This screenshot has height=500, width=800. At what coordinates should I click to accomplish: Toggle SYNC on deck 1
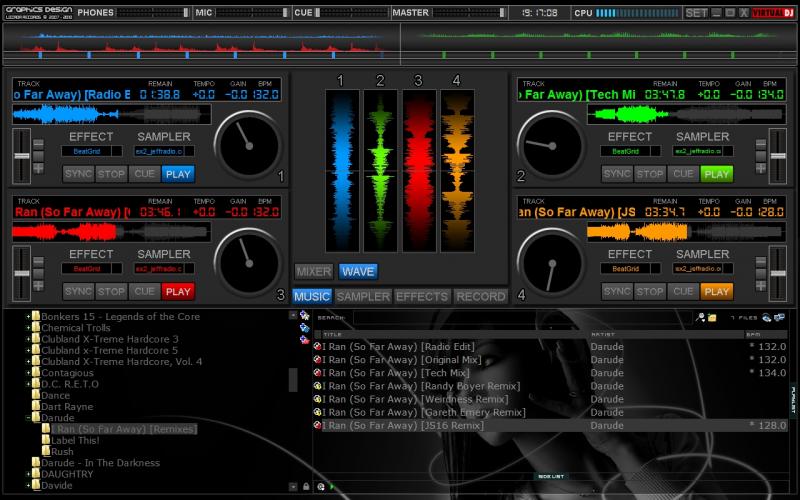(78, 174)
